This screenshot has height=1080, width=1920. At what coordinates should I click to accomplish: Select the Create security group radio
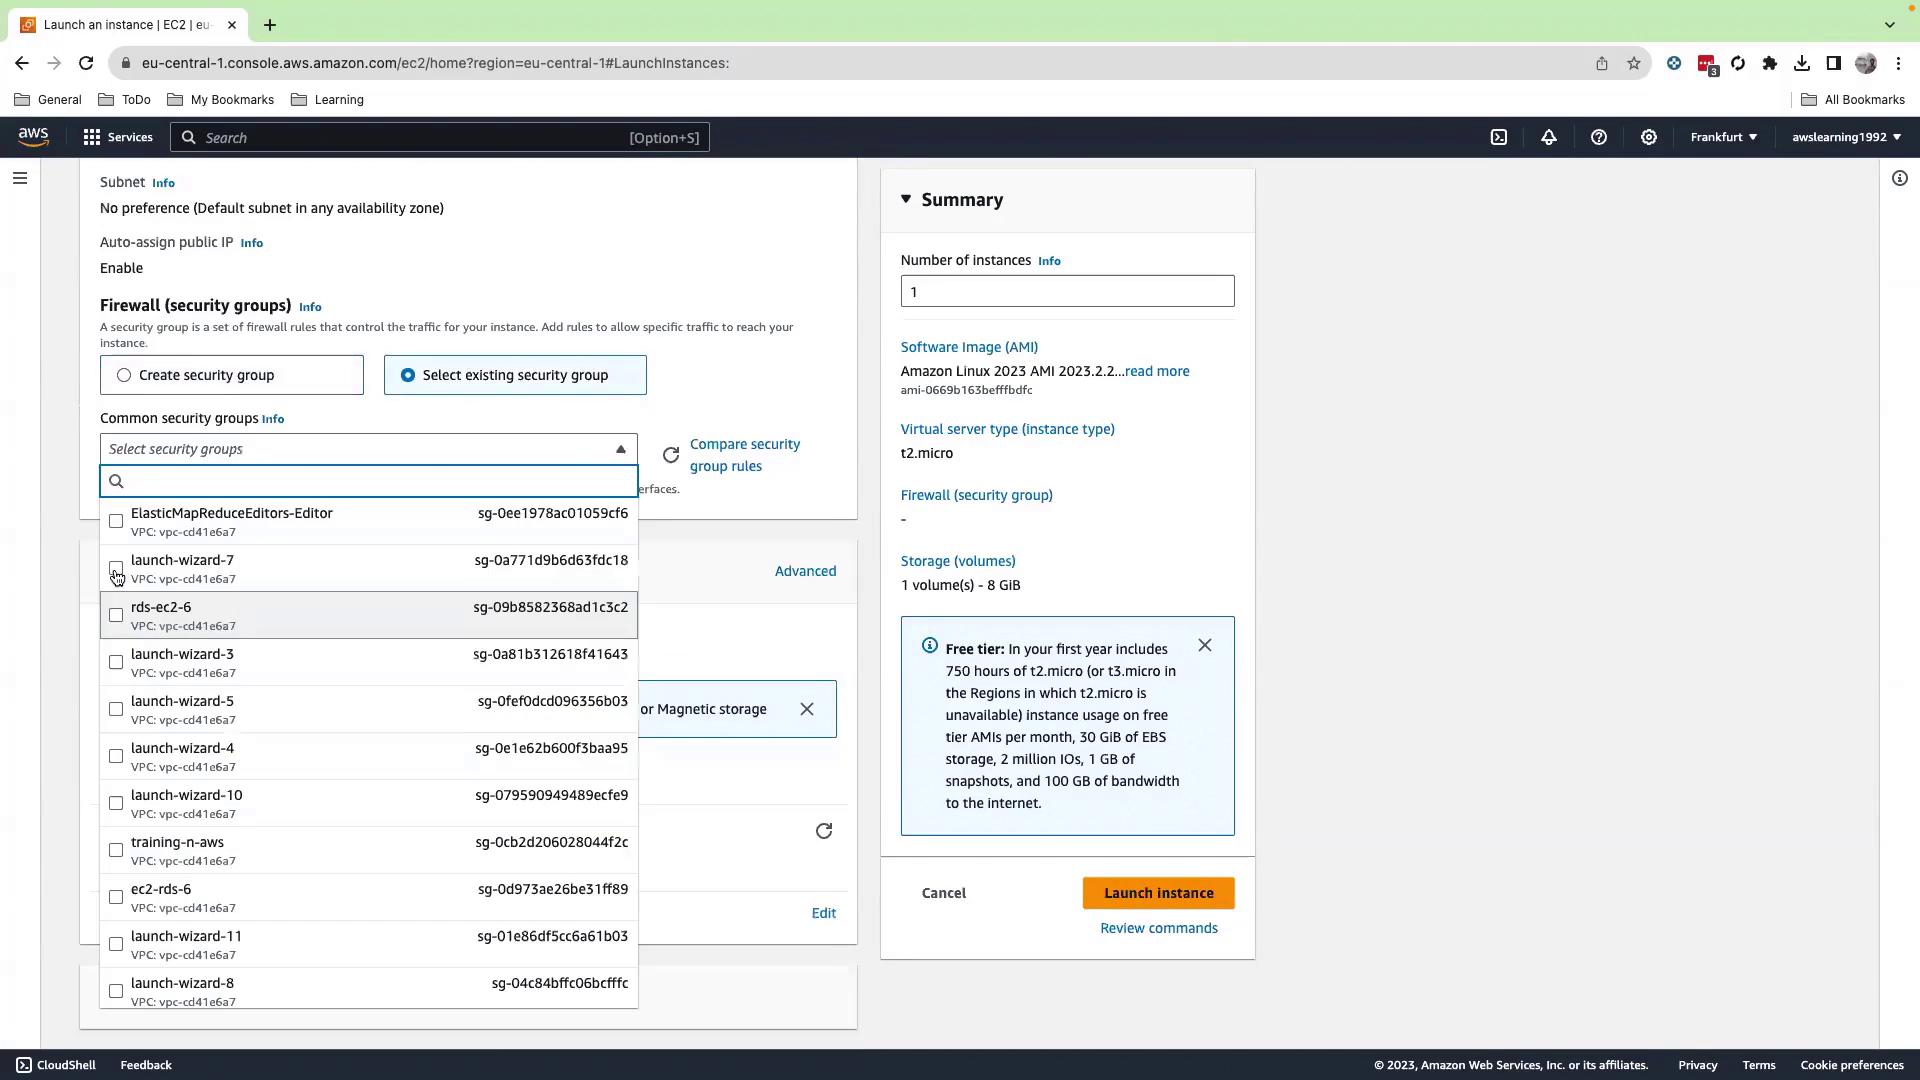(x=124, y=375)
